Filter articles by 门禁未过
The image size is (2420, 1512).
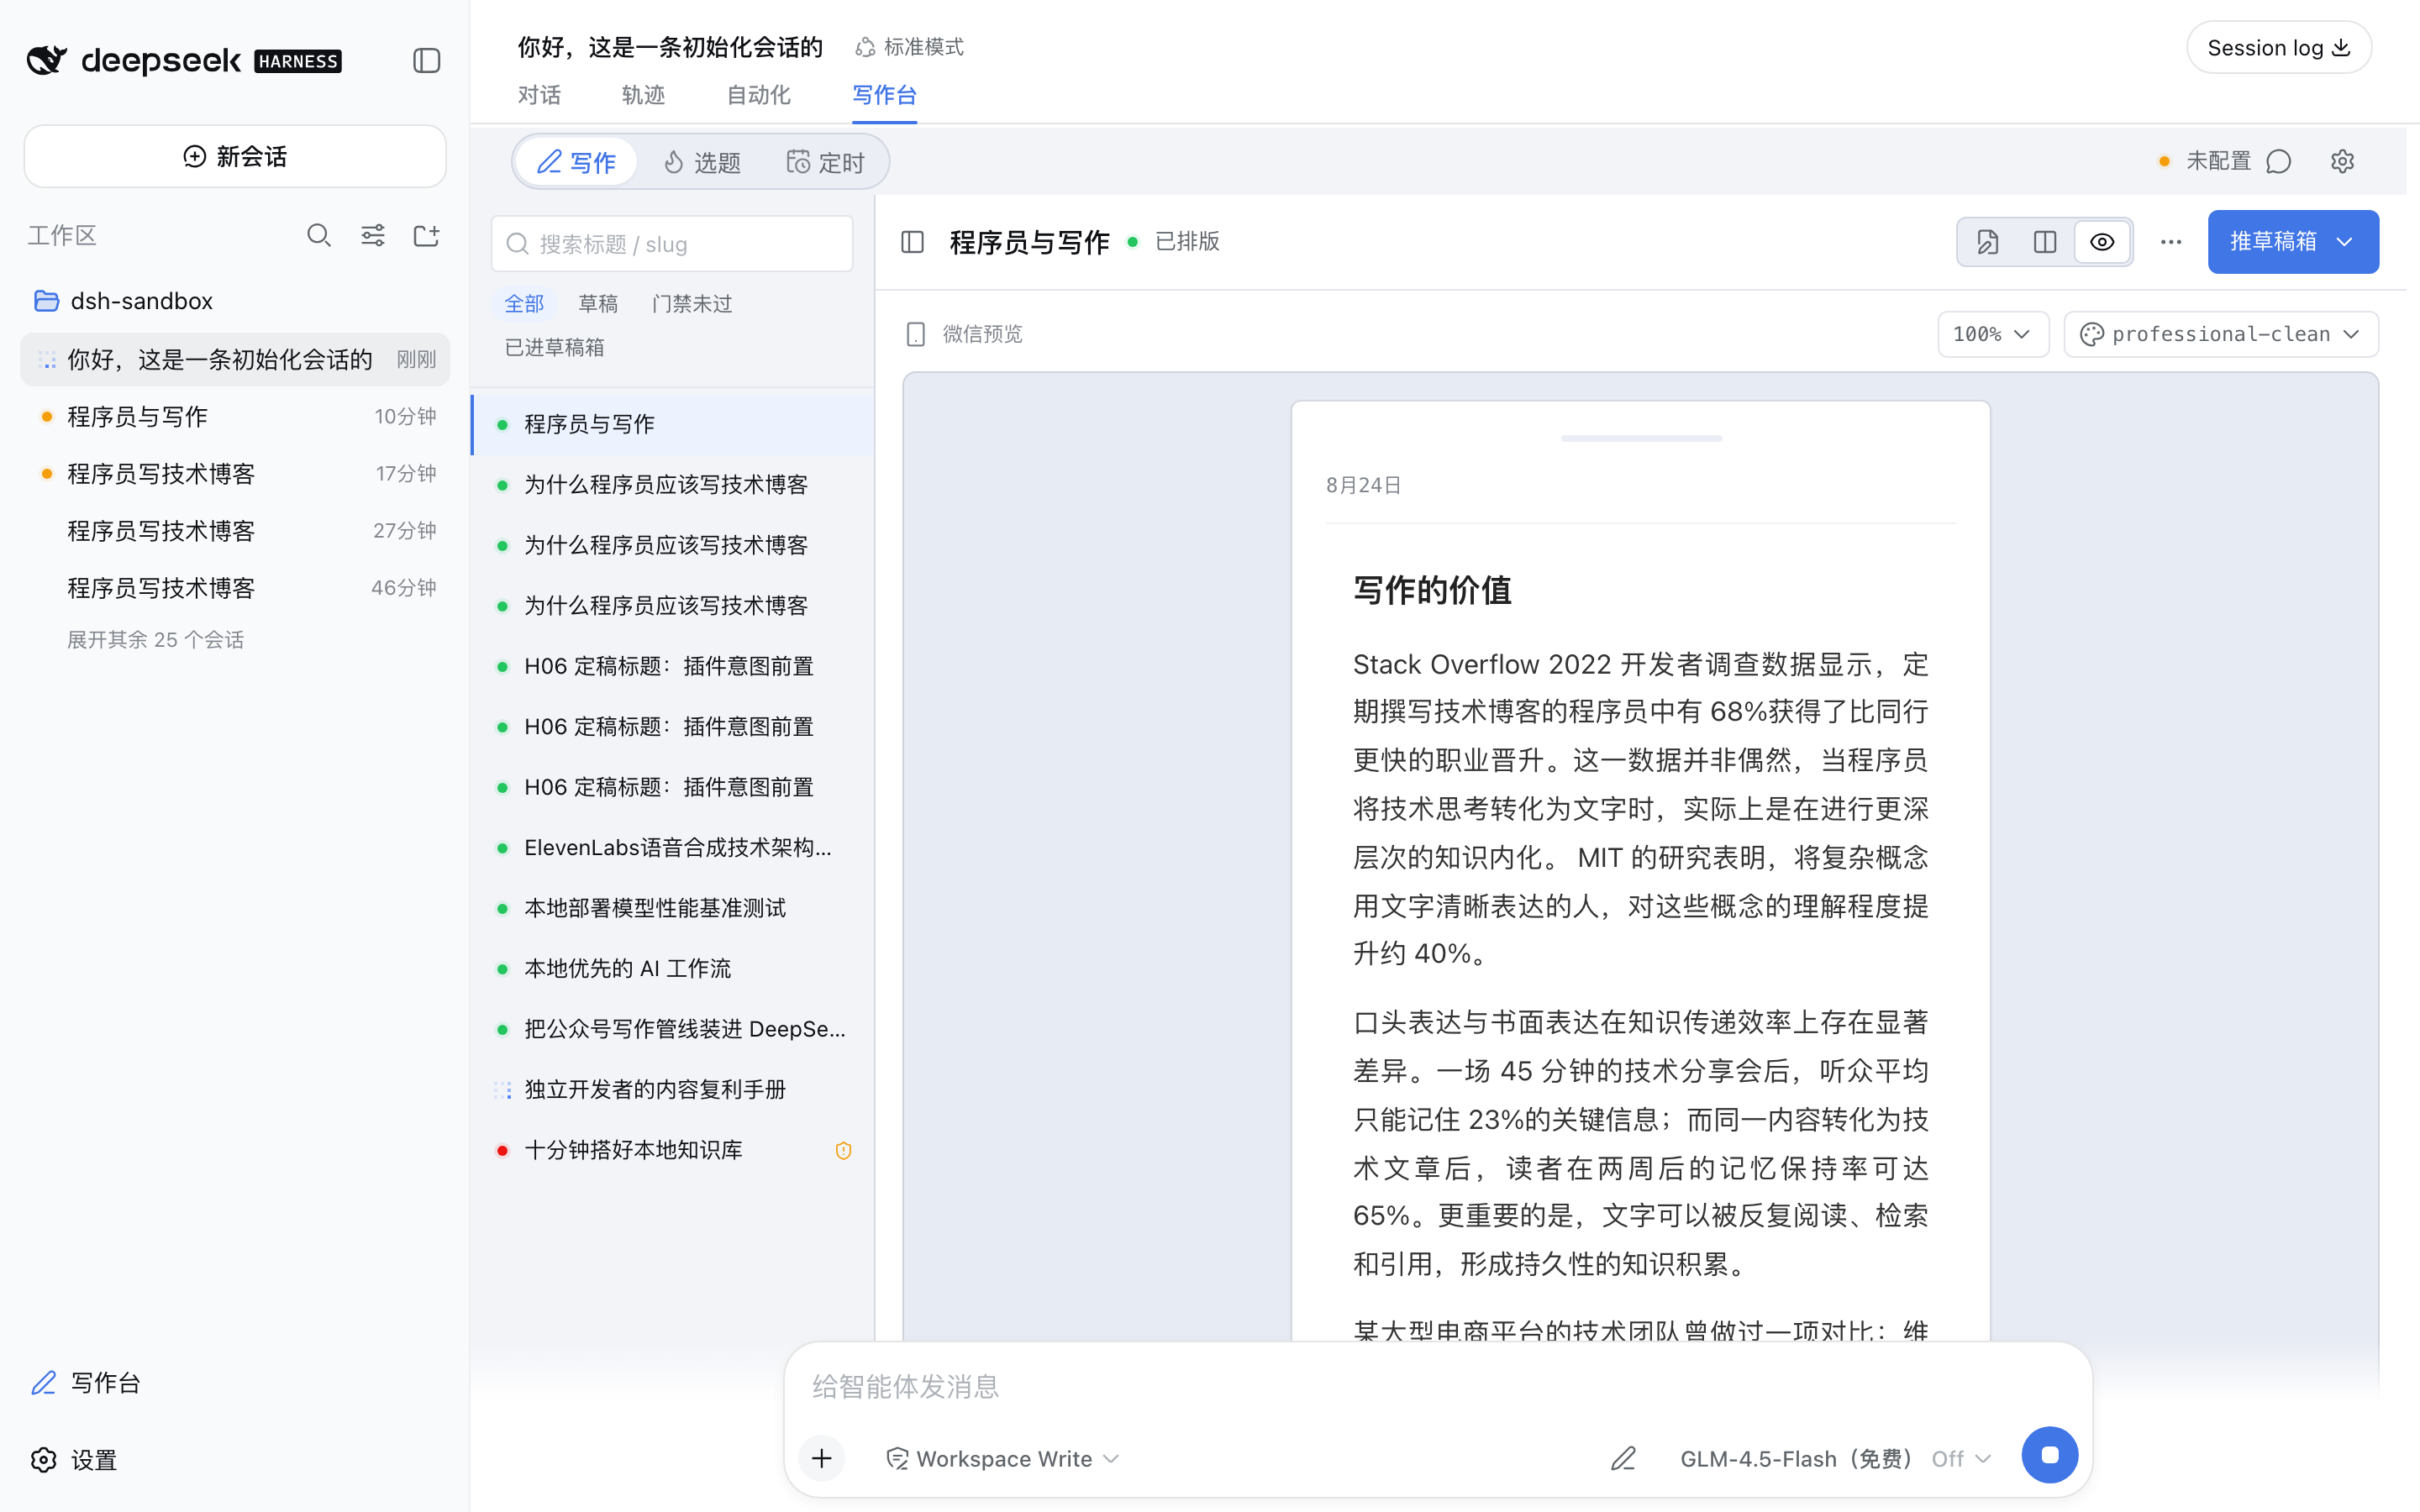692,303
